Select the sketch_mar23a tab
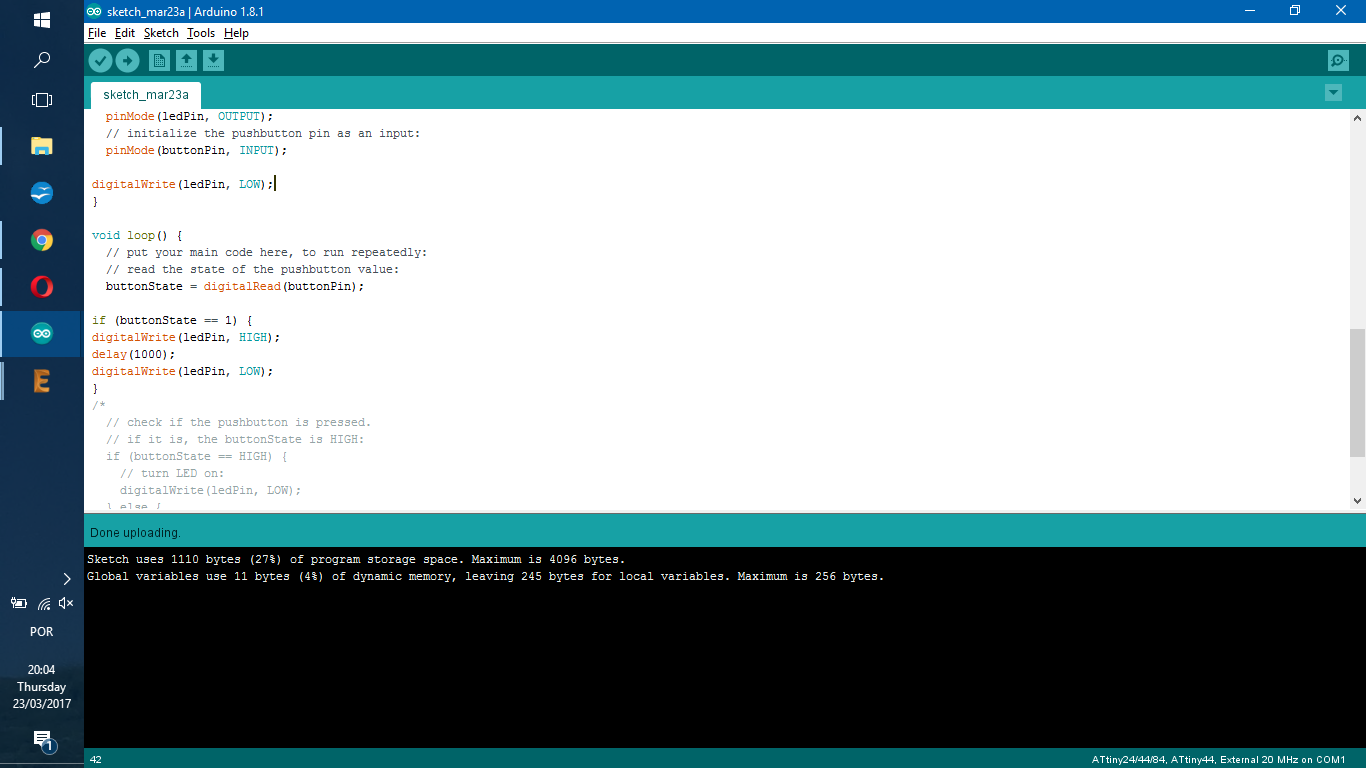1366x768 pixels. coord(146,95)
